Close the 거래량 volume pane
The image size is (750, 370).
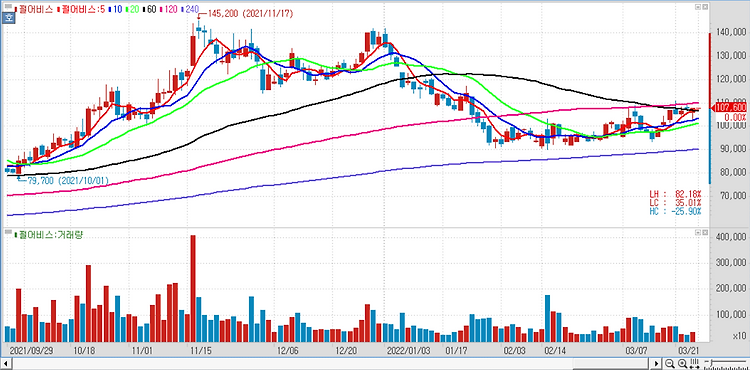[704, 231]
